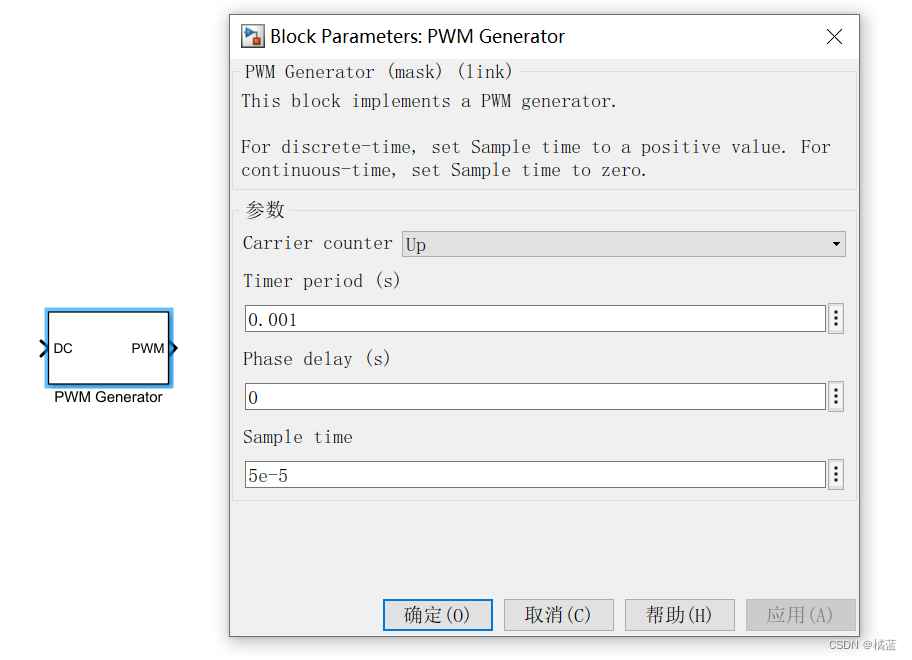Click the 应用(A) apply button
This screenshot has height=660, width=912.
pos(800,615)
